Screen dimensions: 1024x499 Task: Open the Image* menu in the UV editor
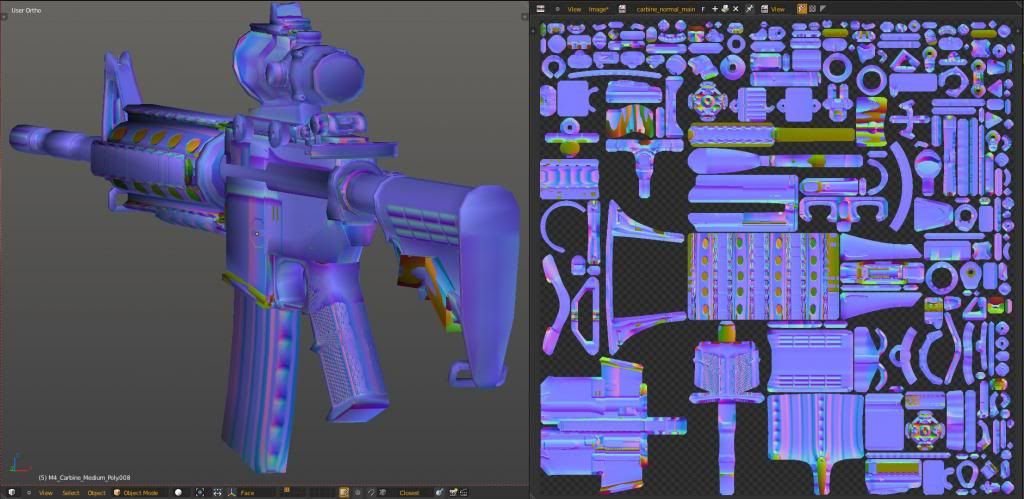coord(599,8)
